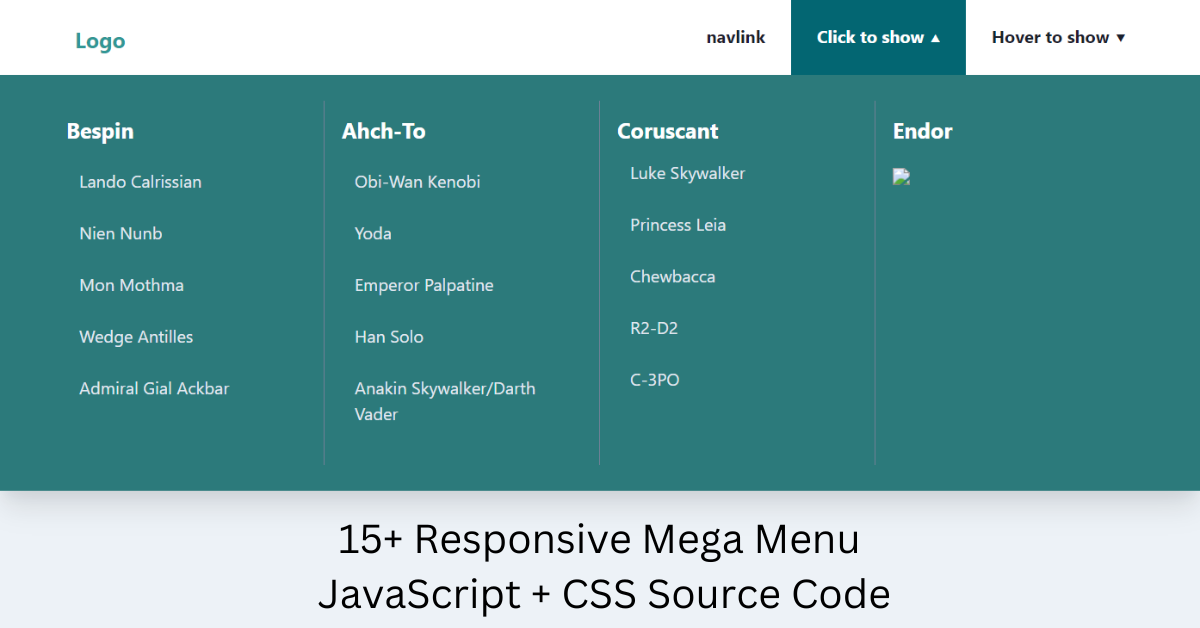Screen dimensions: 1200x628
Task: Select Nien Nunb from the Bespin list
Action: tap(120, 233)
